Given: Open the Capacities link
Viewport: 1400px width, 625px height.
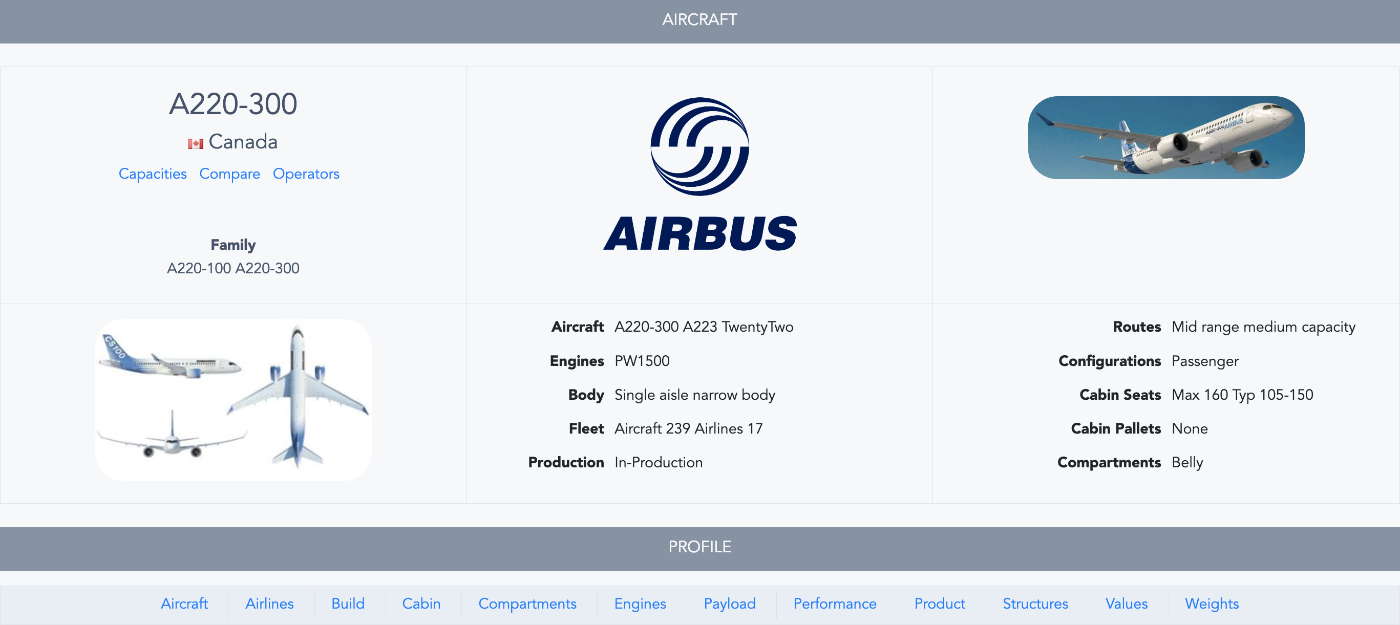Looking at the screenshot, I should (152, 174).
